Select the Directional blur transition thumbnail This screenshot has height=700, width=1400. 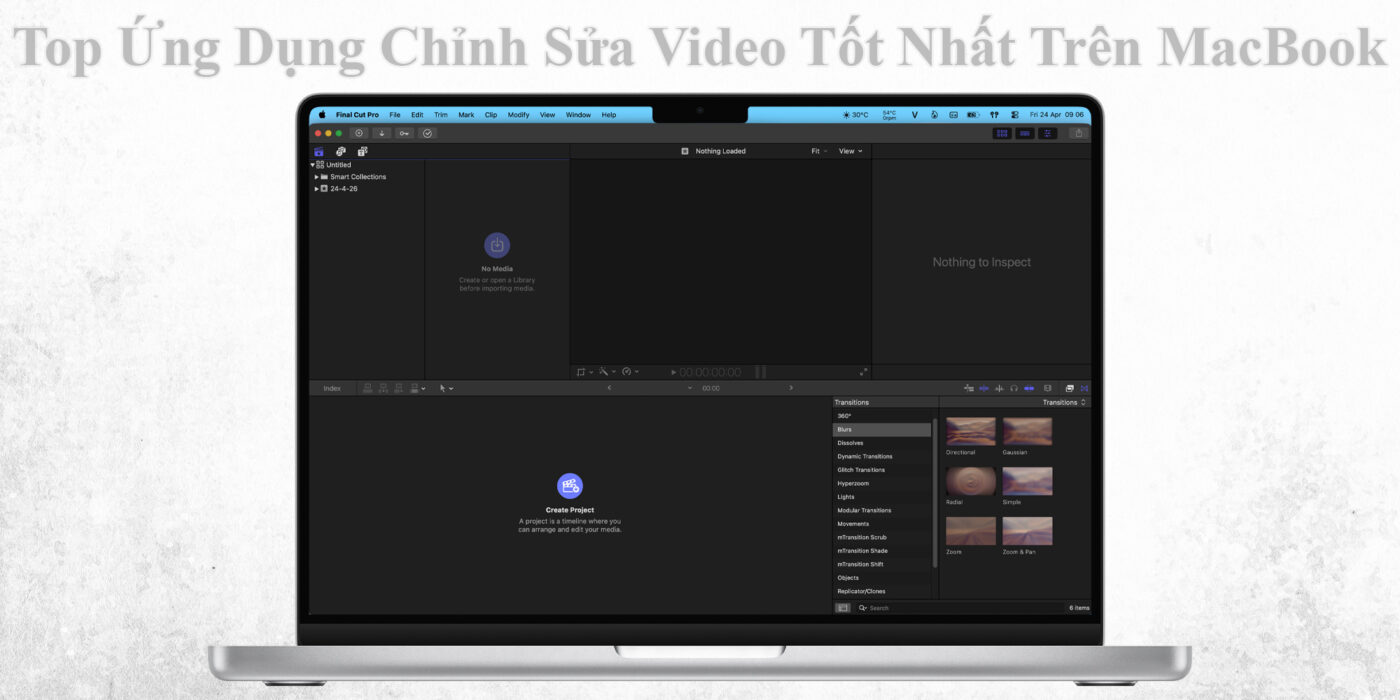pos(971,431)
